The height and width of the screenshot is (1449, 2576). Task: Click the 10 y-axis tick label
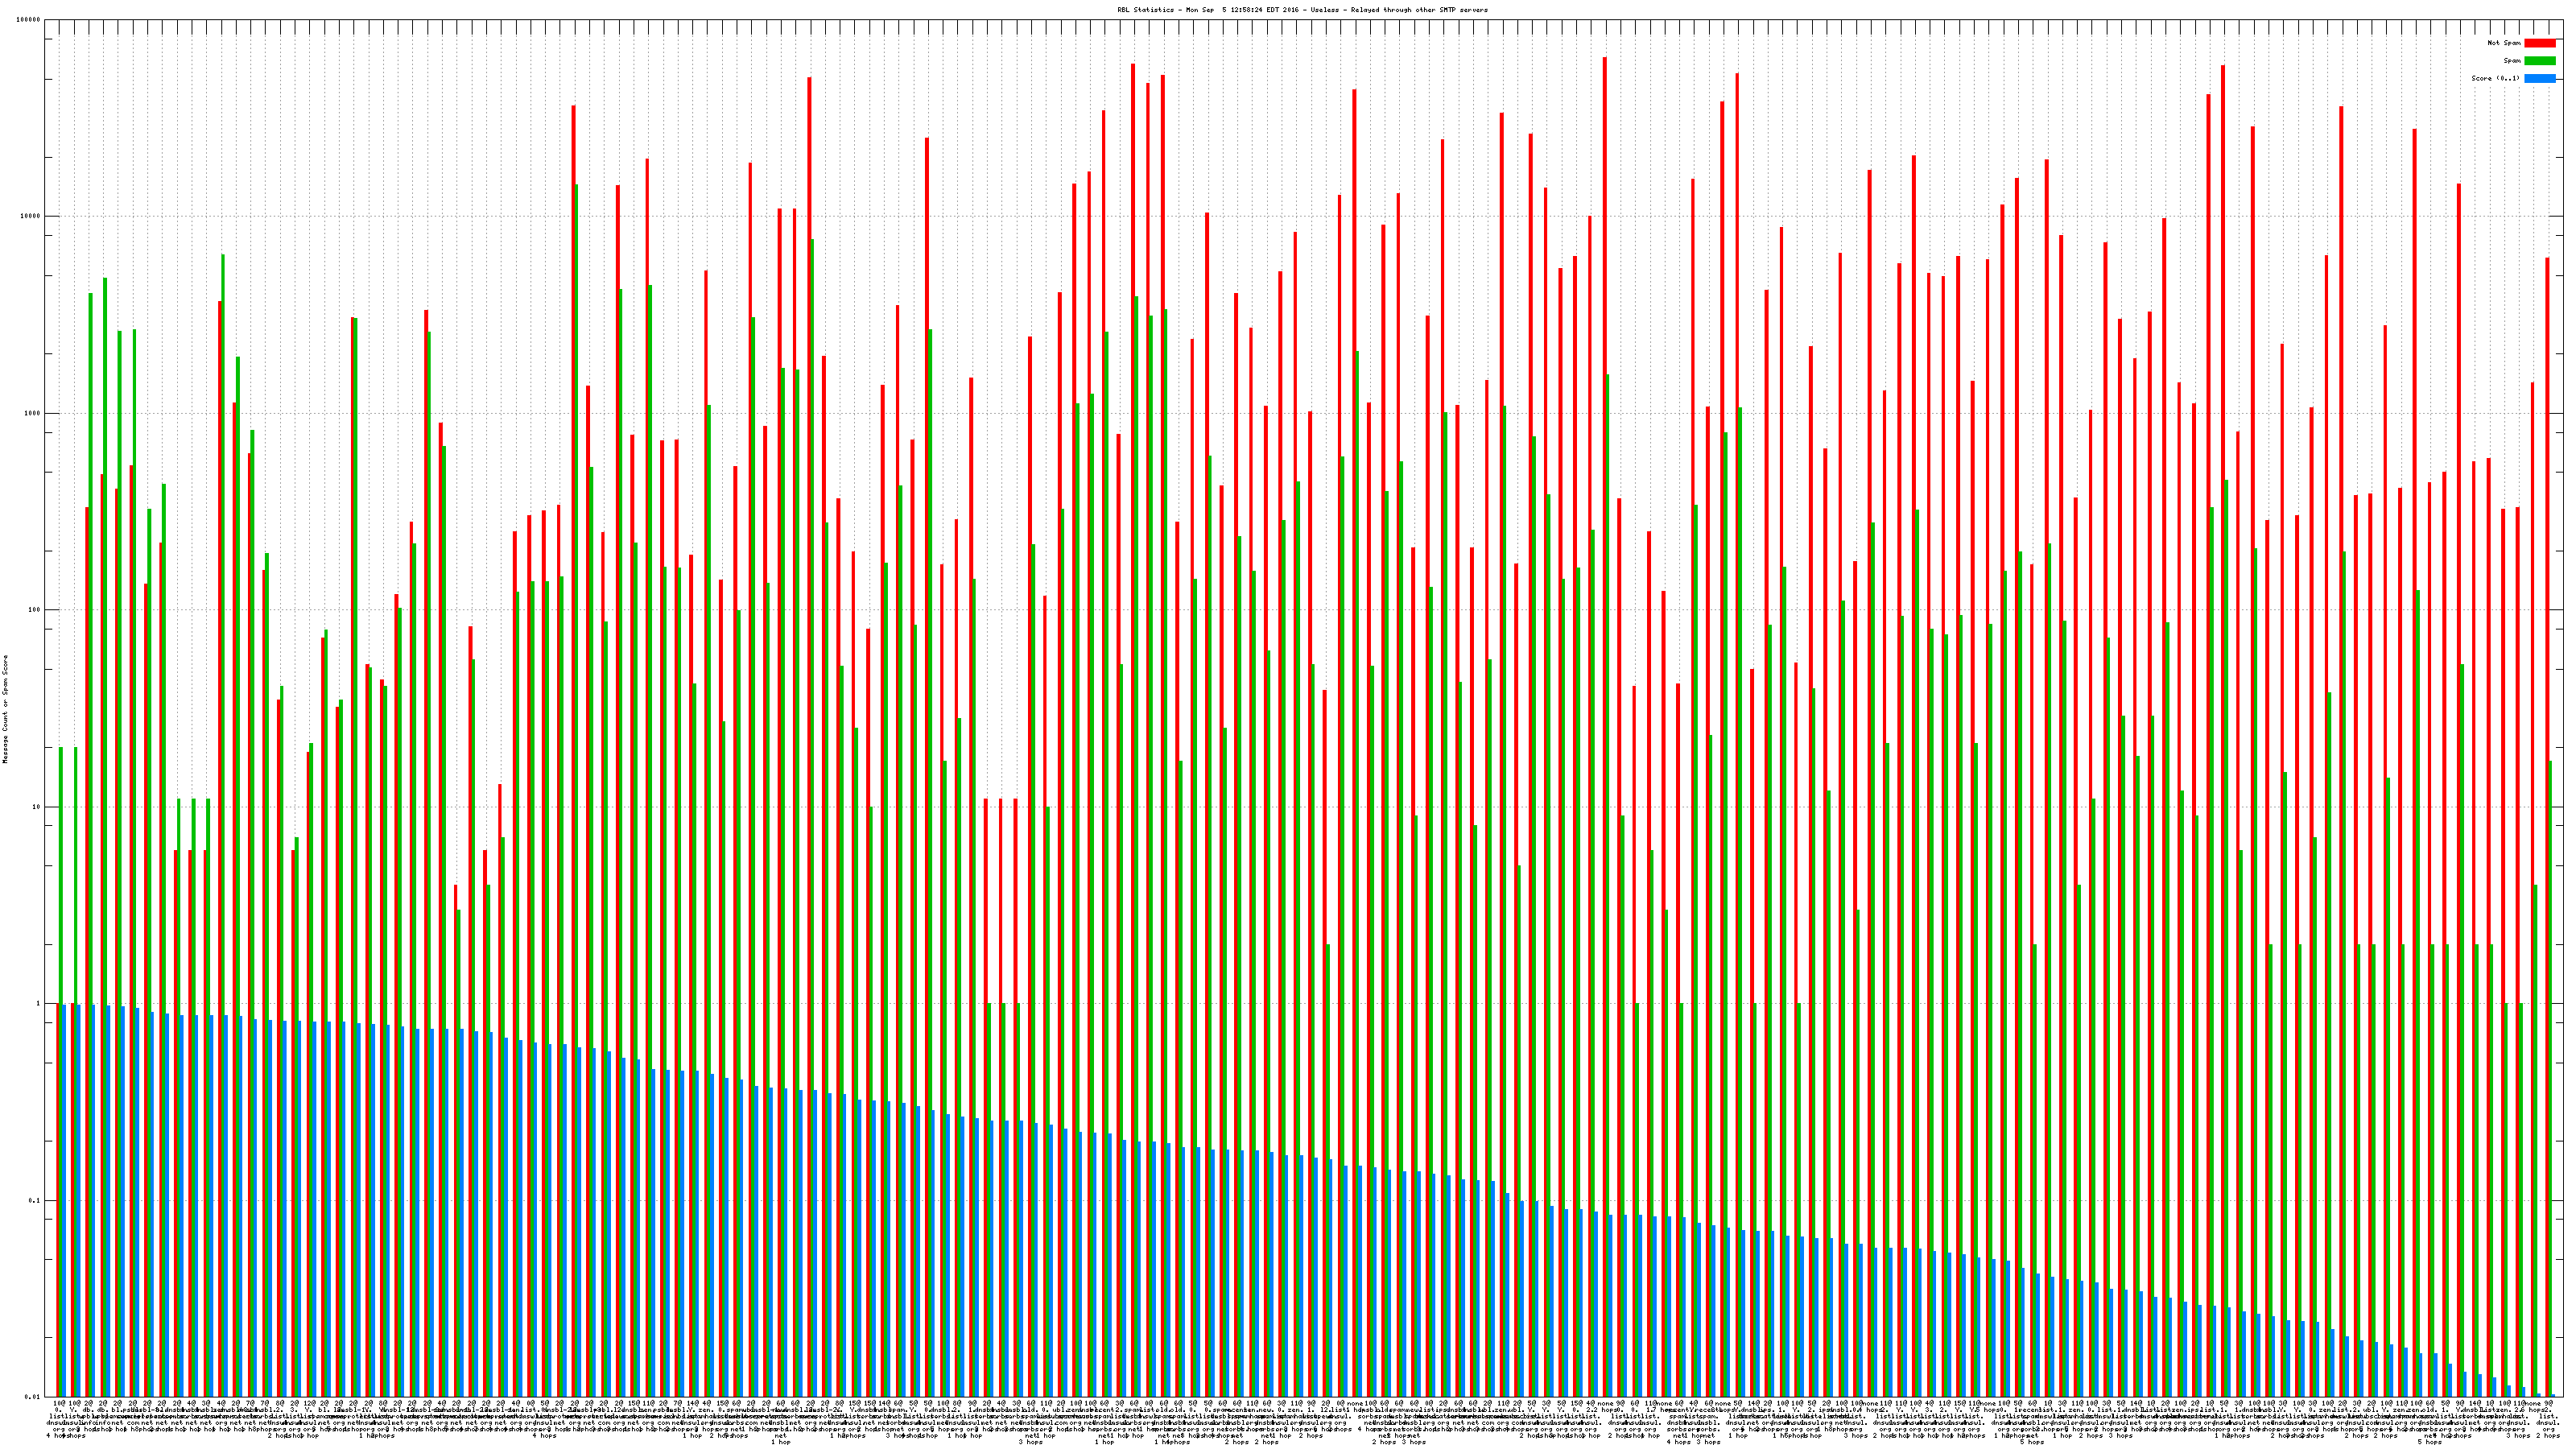36,807
